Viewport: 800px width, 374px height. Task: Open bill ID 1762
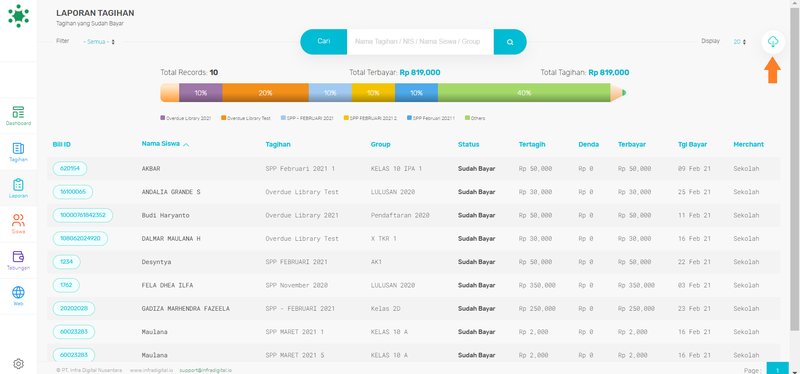[x=66, y=285]
